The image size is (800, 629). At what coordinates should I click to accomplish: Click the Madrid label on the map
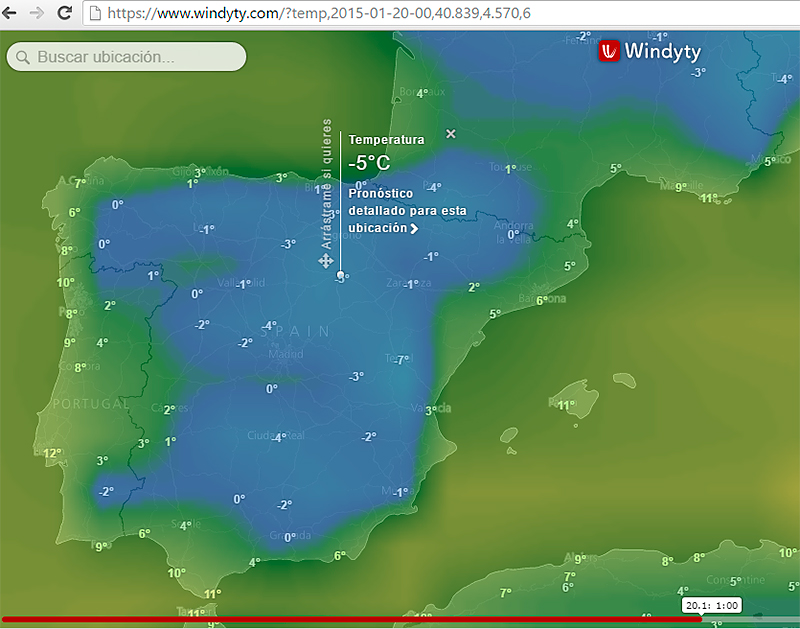[x=284, y=354]
